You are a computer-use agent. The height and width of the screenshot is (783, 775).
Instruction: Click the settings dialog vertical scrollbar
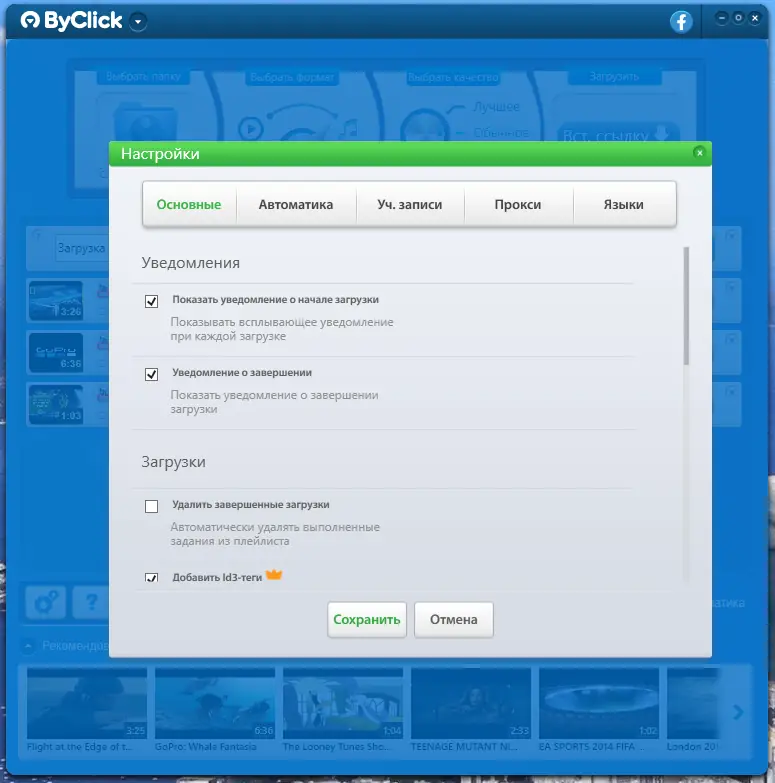pyautogui.click(x=686, y=306)
